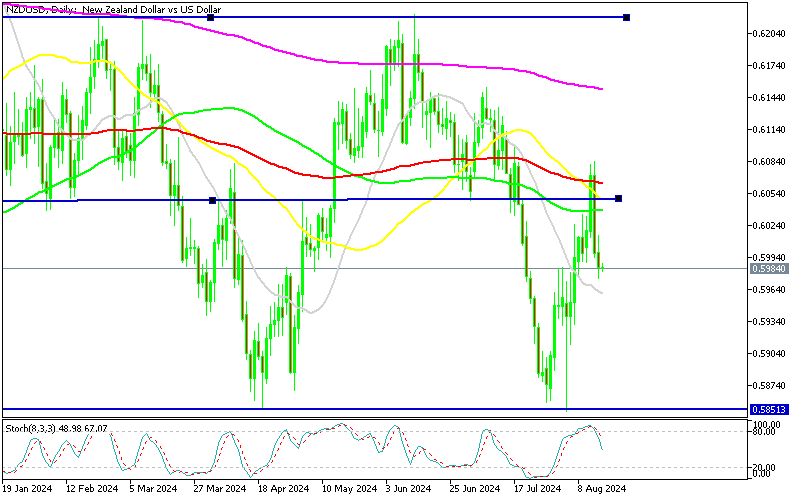800x500 pixels.
Task: Click the 0.59940 price scale value
Action: pyautogui.click(x=770, y=258)
